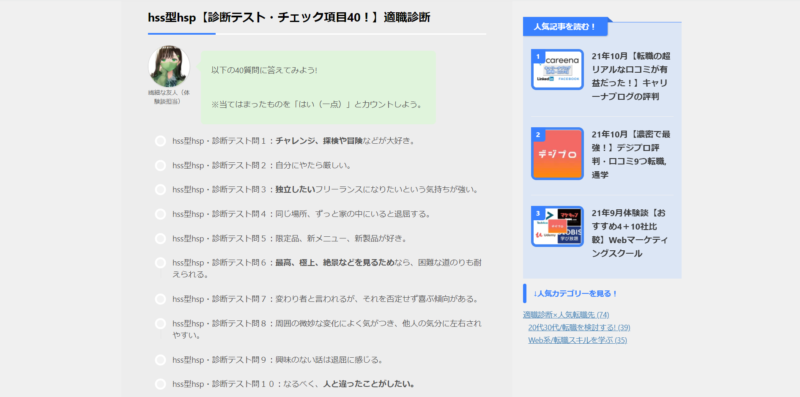Image resolution: width=800 pixels, height=397 pixels.
Task: Select radio button for 診断テスト問6
Action: [160, 263]
